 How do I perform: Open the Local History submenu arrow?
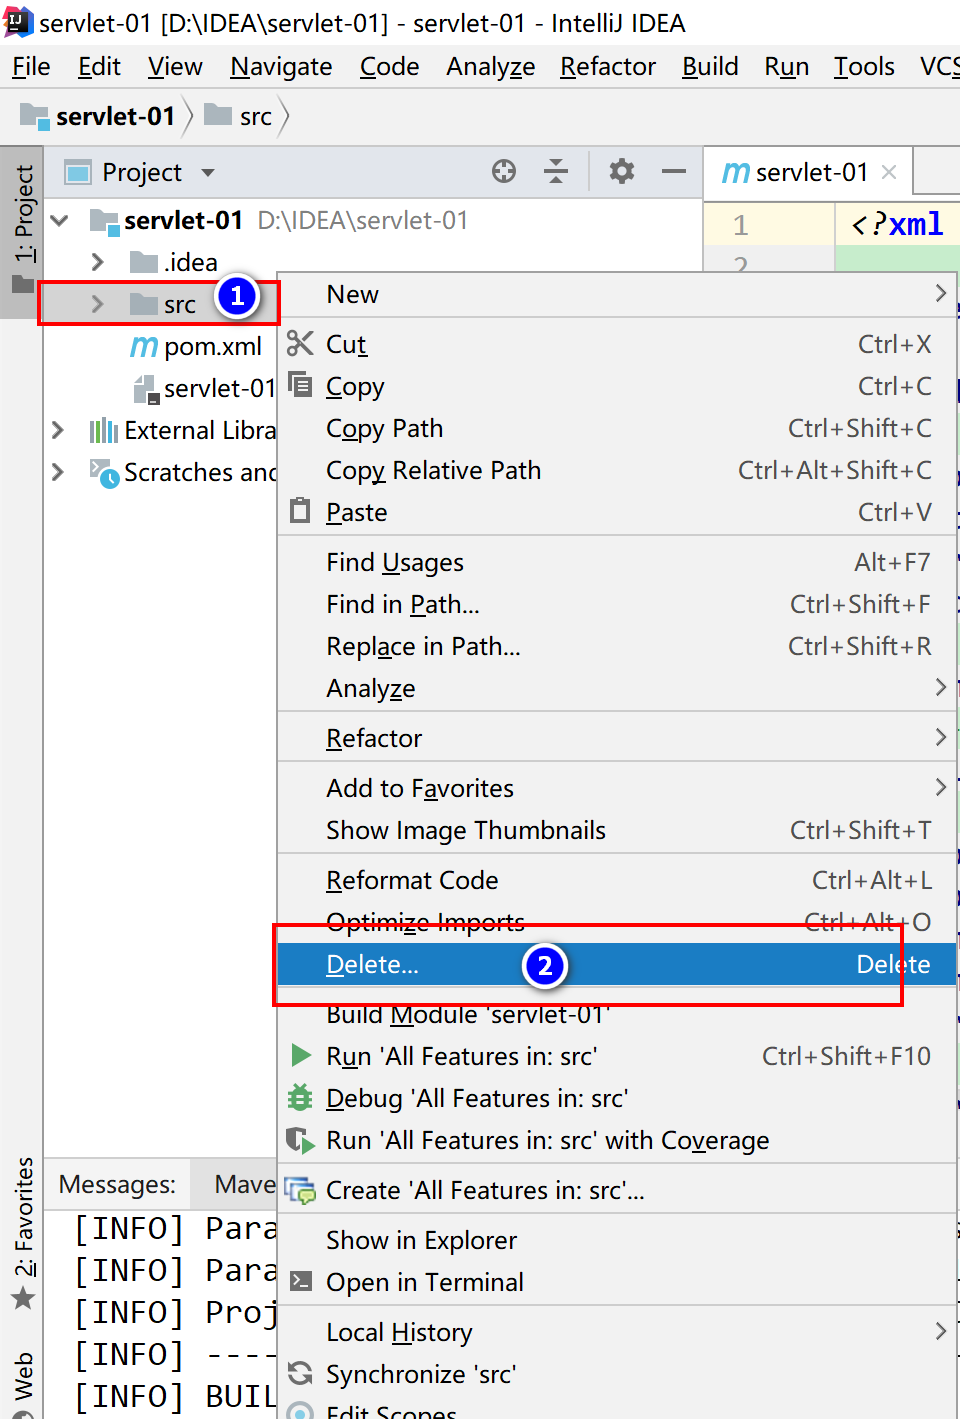(x=940, y=1331)
